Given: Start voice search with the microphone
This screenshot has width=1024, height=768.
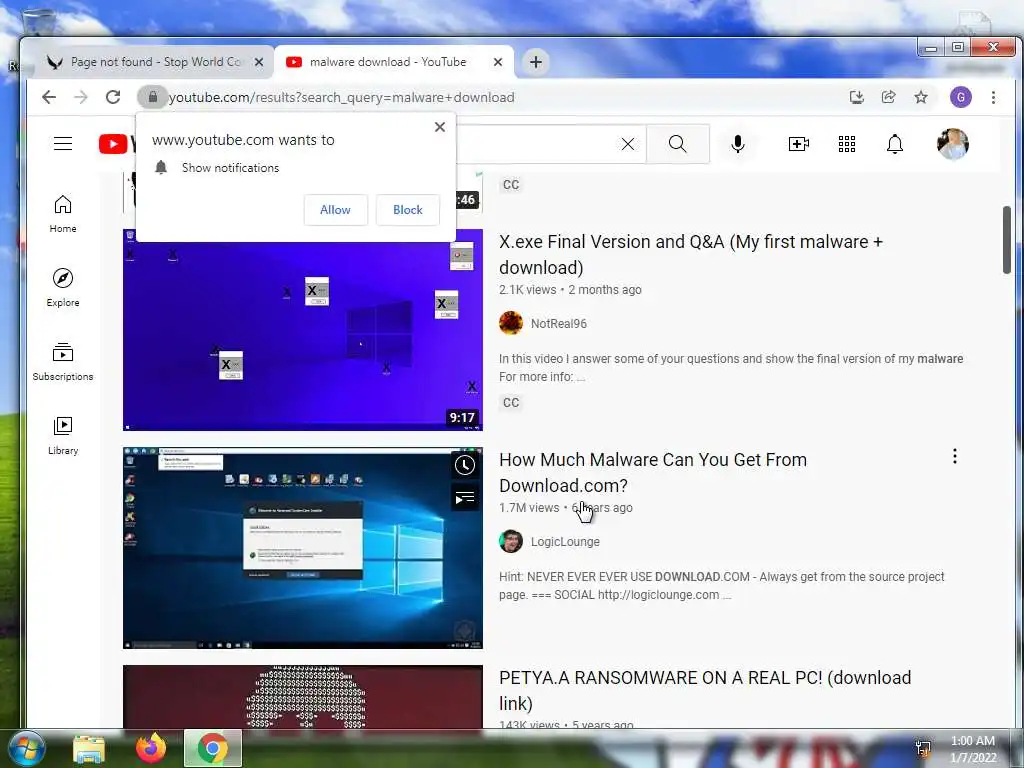Looking at the screenshot, I should tap(738, 144).
